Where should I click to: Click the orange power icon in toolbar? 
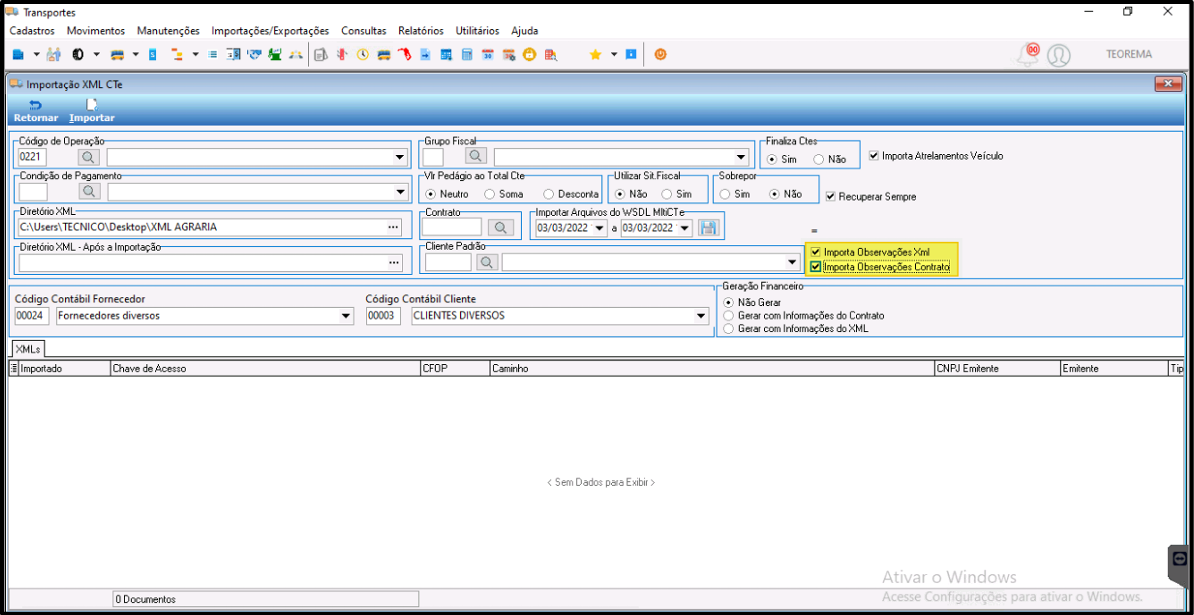coord(660,55)
